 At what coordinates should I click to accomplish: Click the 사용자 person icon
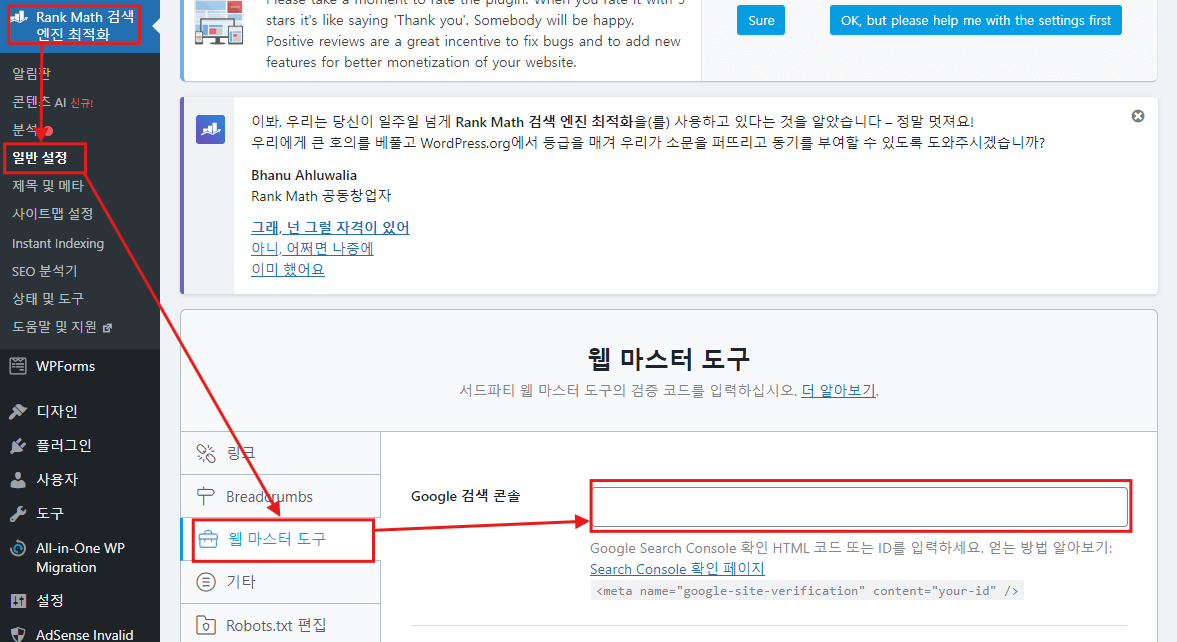[18, 480]
